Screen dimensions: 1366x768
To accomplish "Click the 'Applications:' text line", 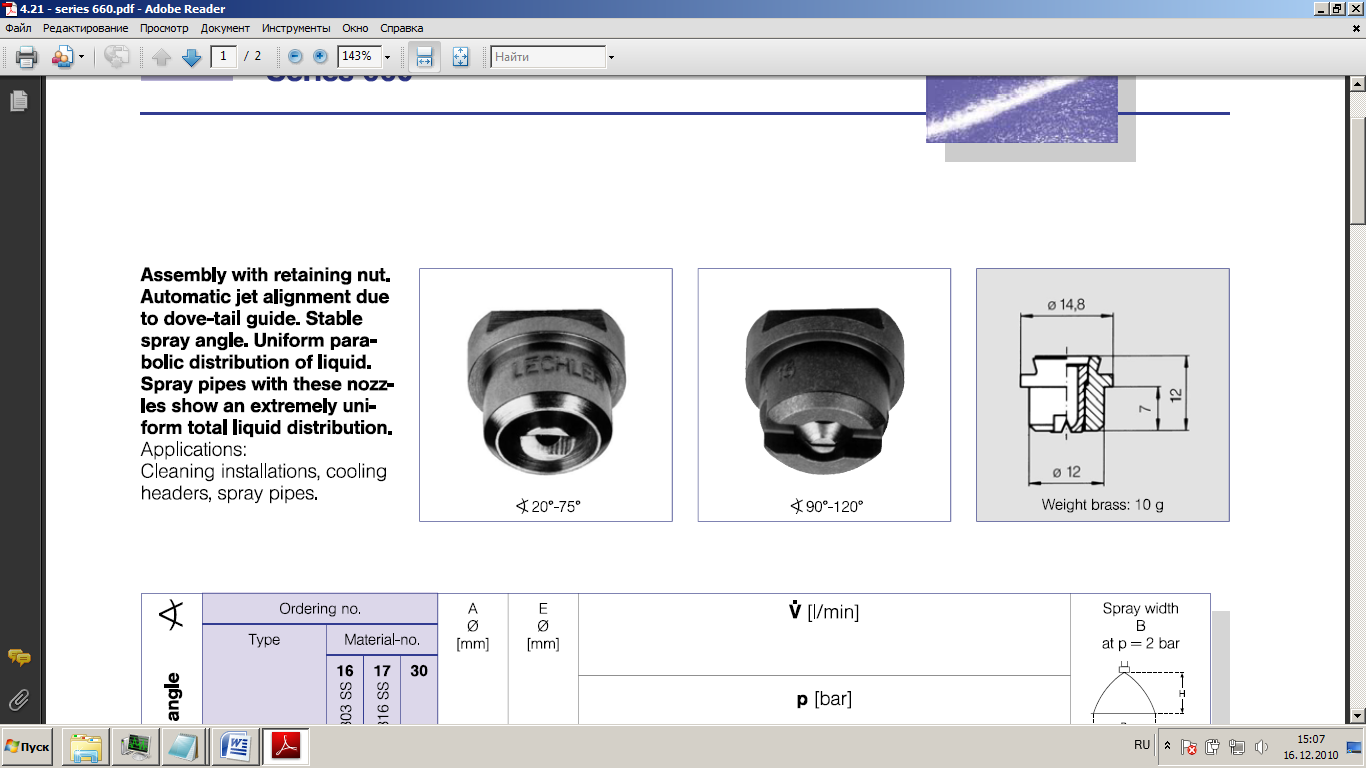I will click(194, 449).
